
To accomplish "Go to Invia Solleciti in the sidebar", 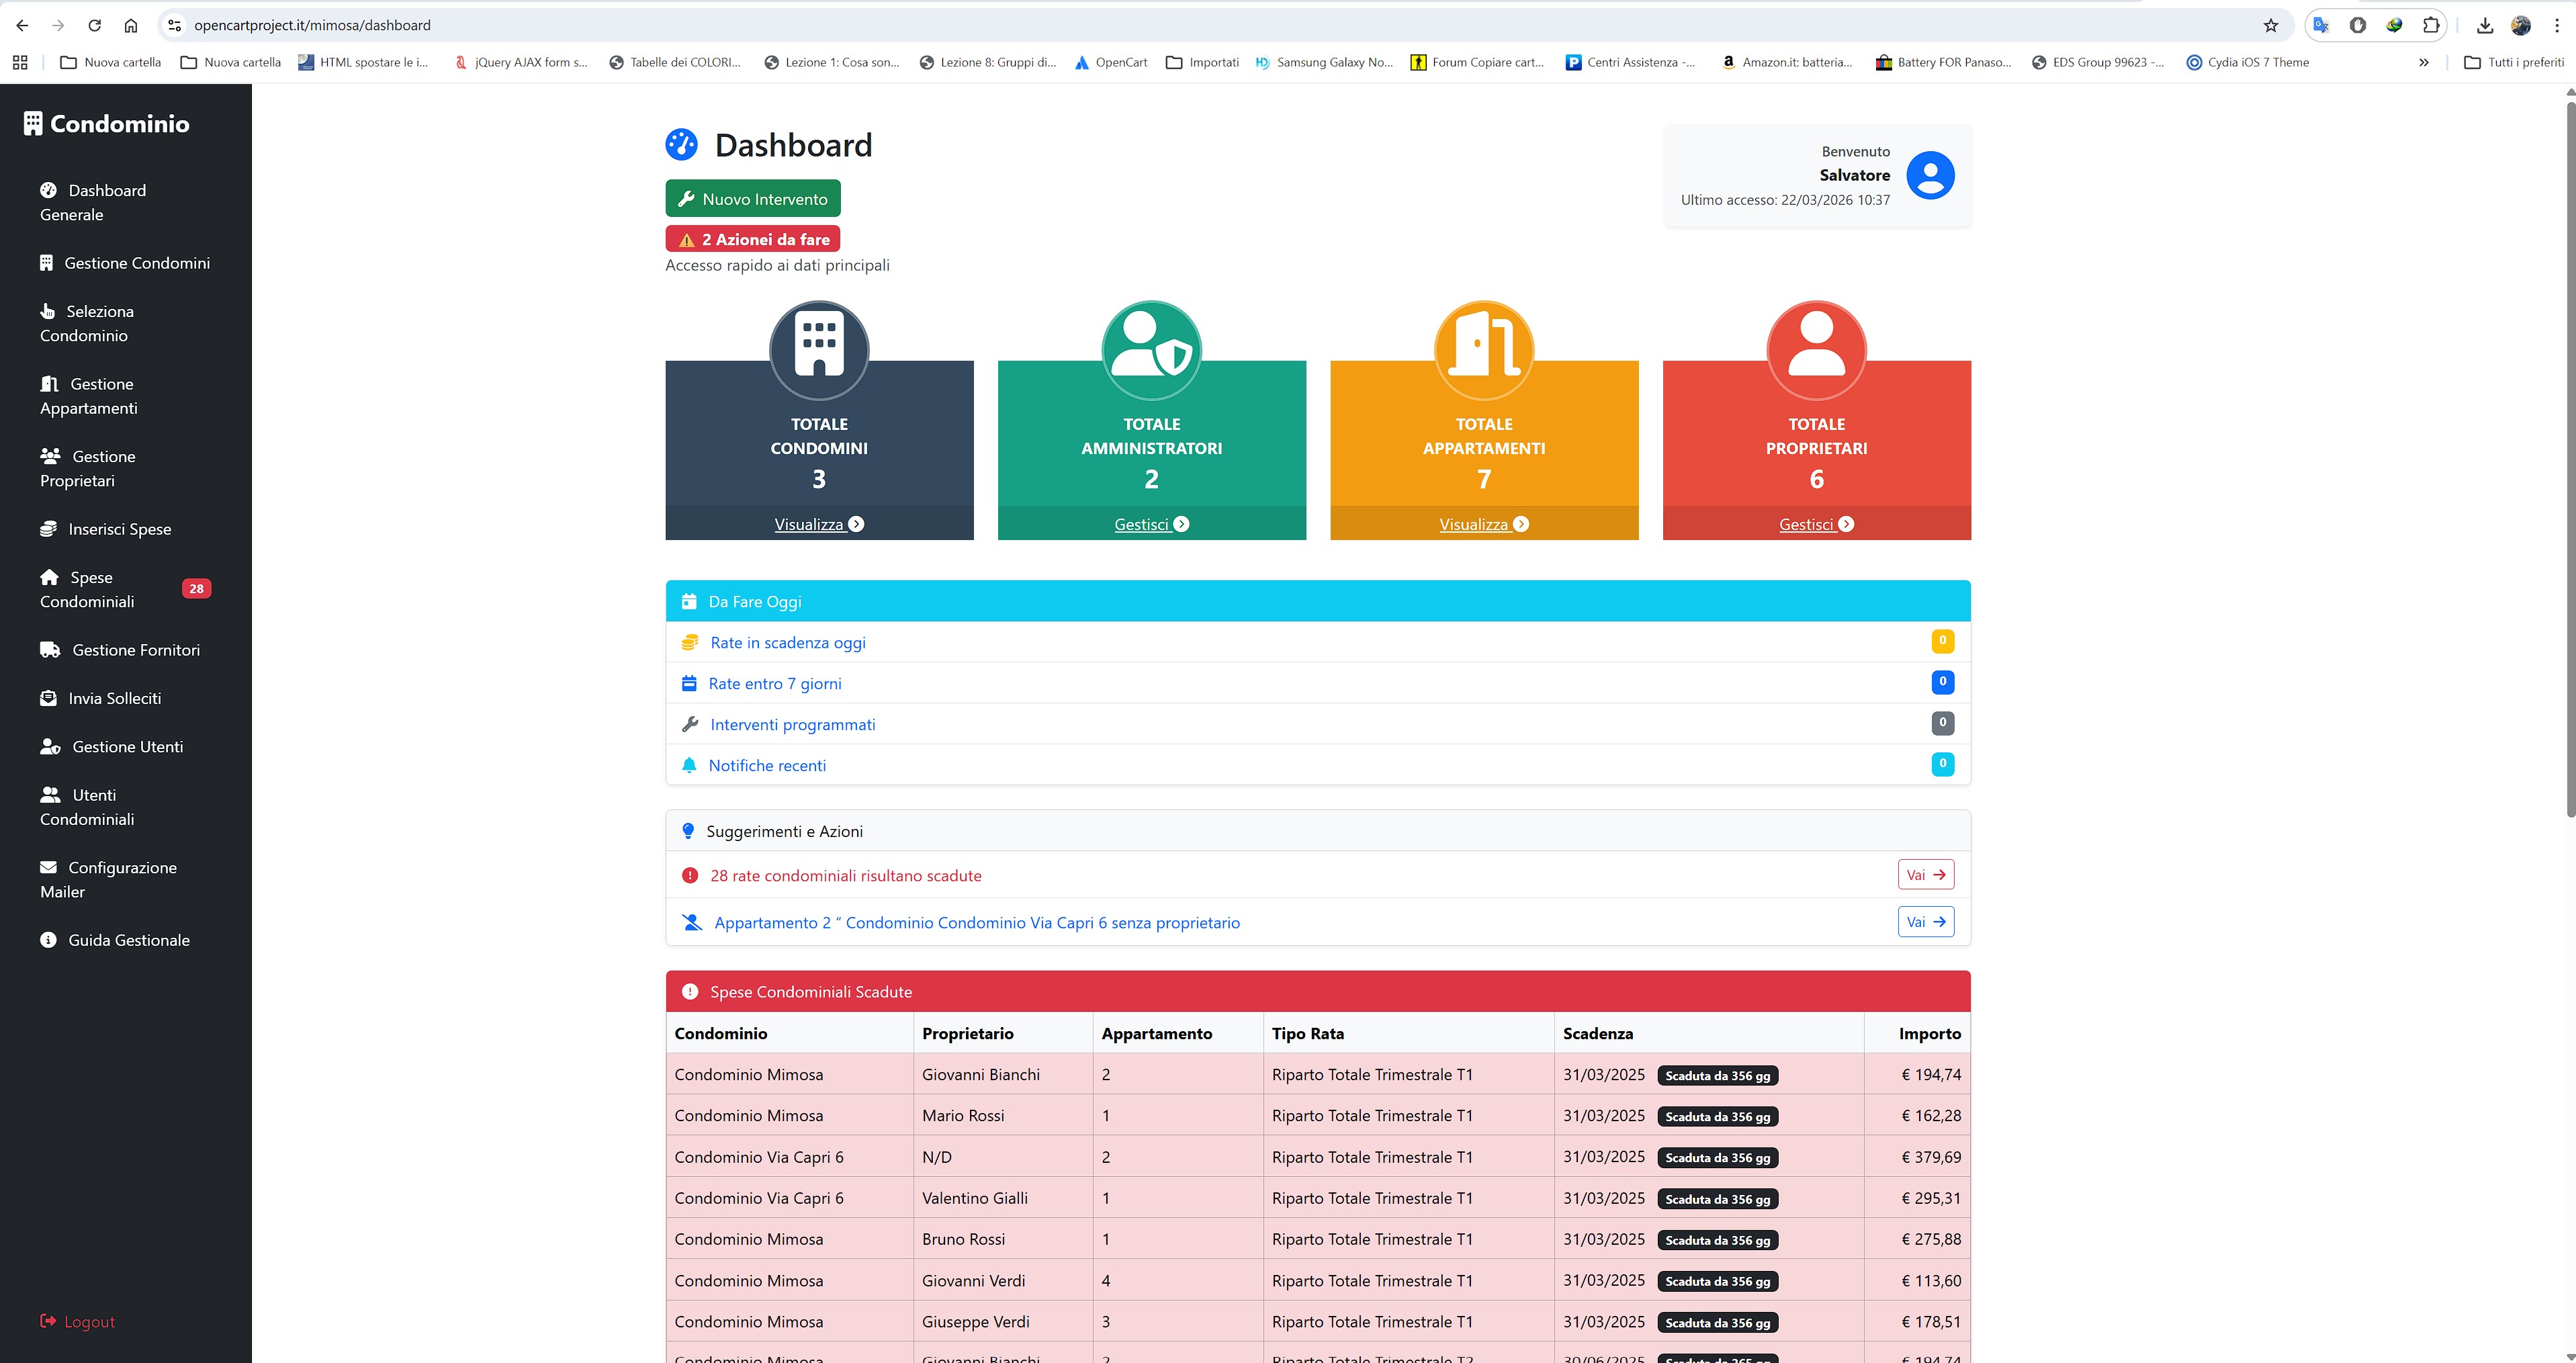I will 114,698.
